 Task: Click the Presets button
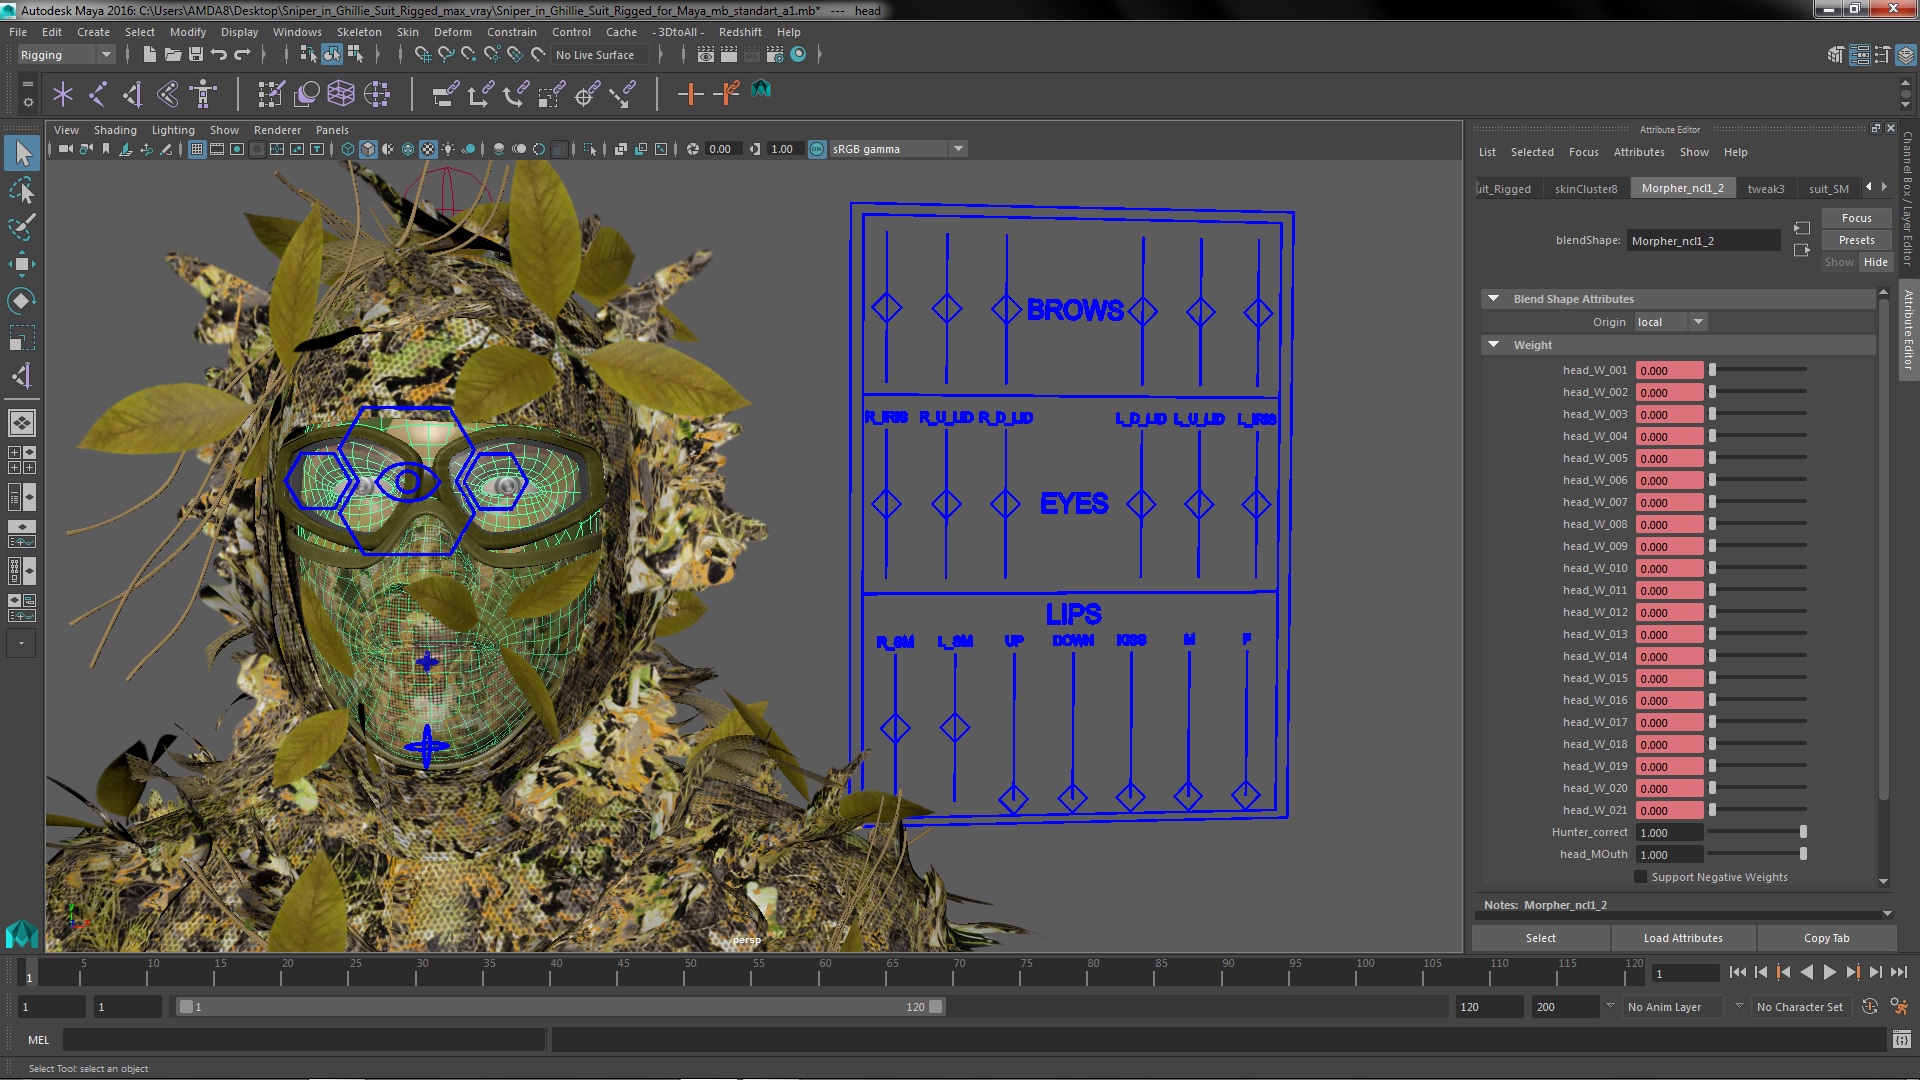click(x=1856, y=240)
